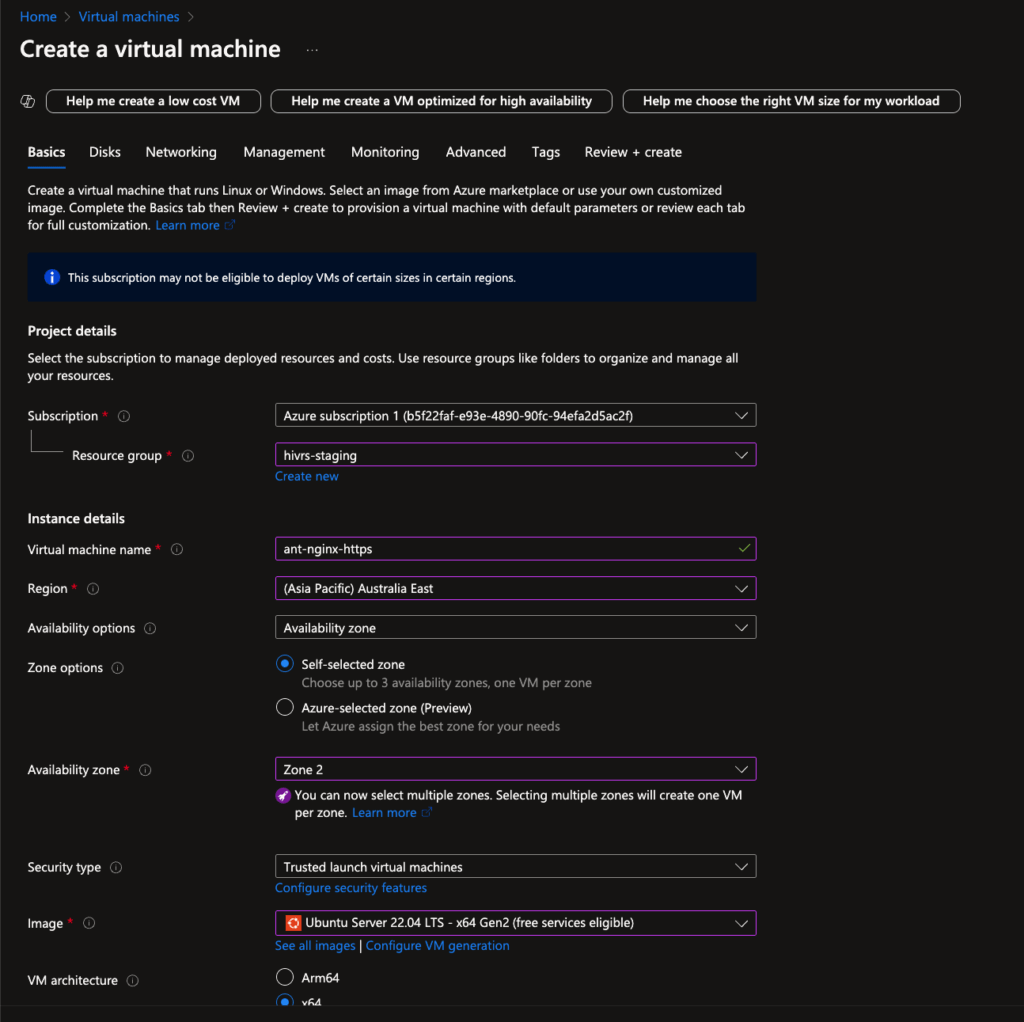
Task: Choose the Arm64 architecture radio button
Action: pos(285,977)
